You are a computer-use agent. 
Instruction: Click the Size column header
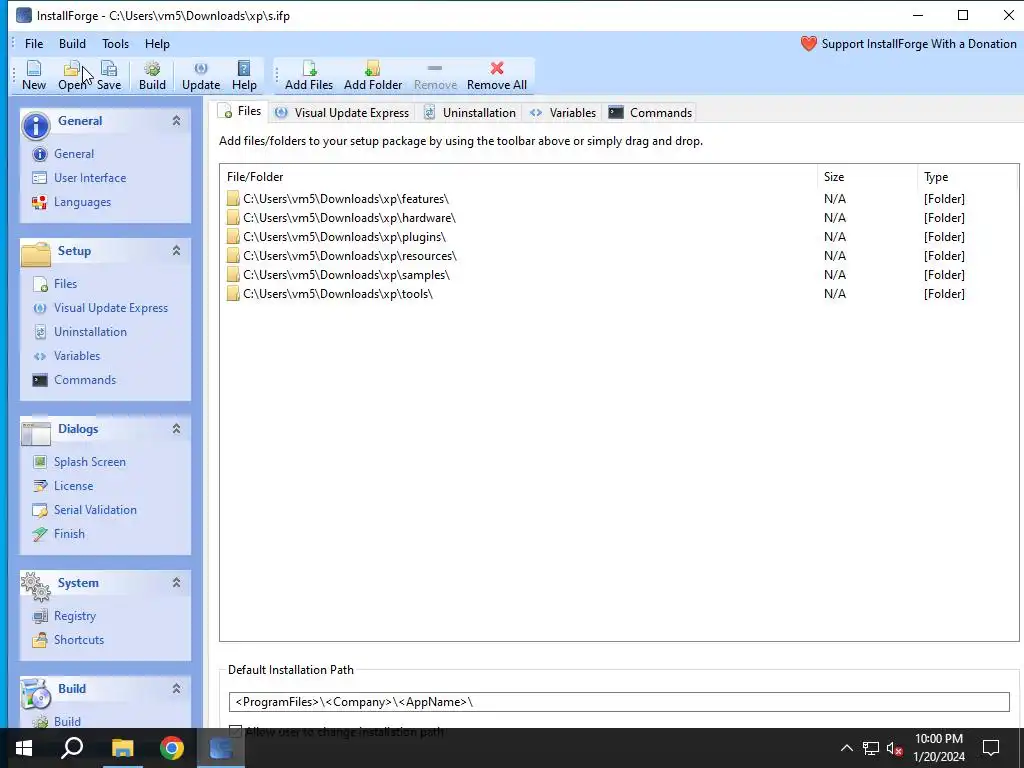[867, 177]
